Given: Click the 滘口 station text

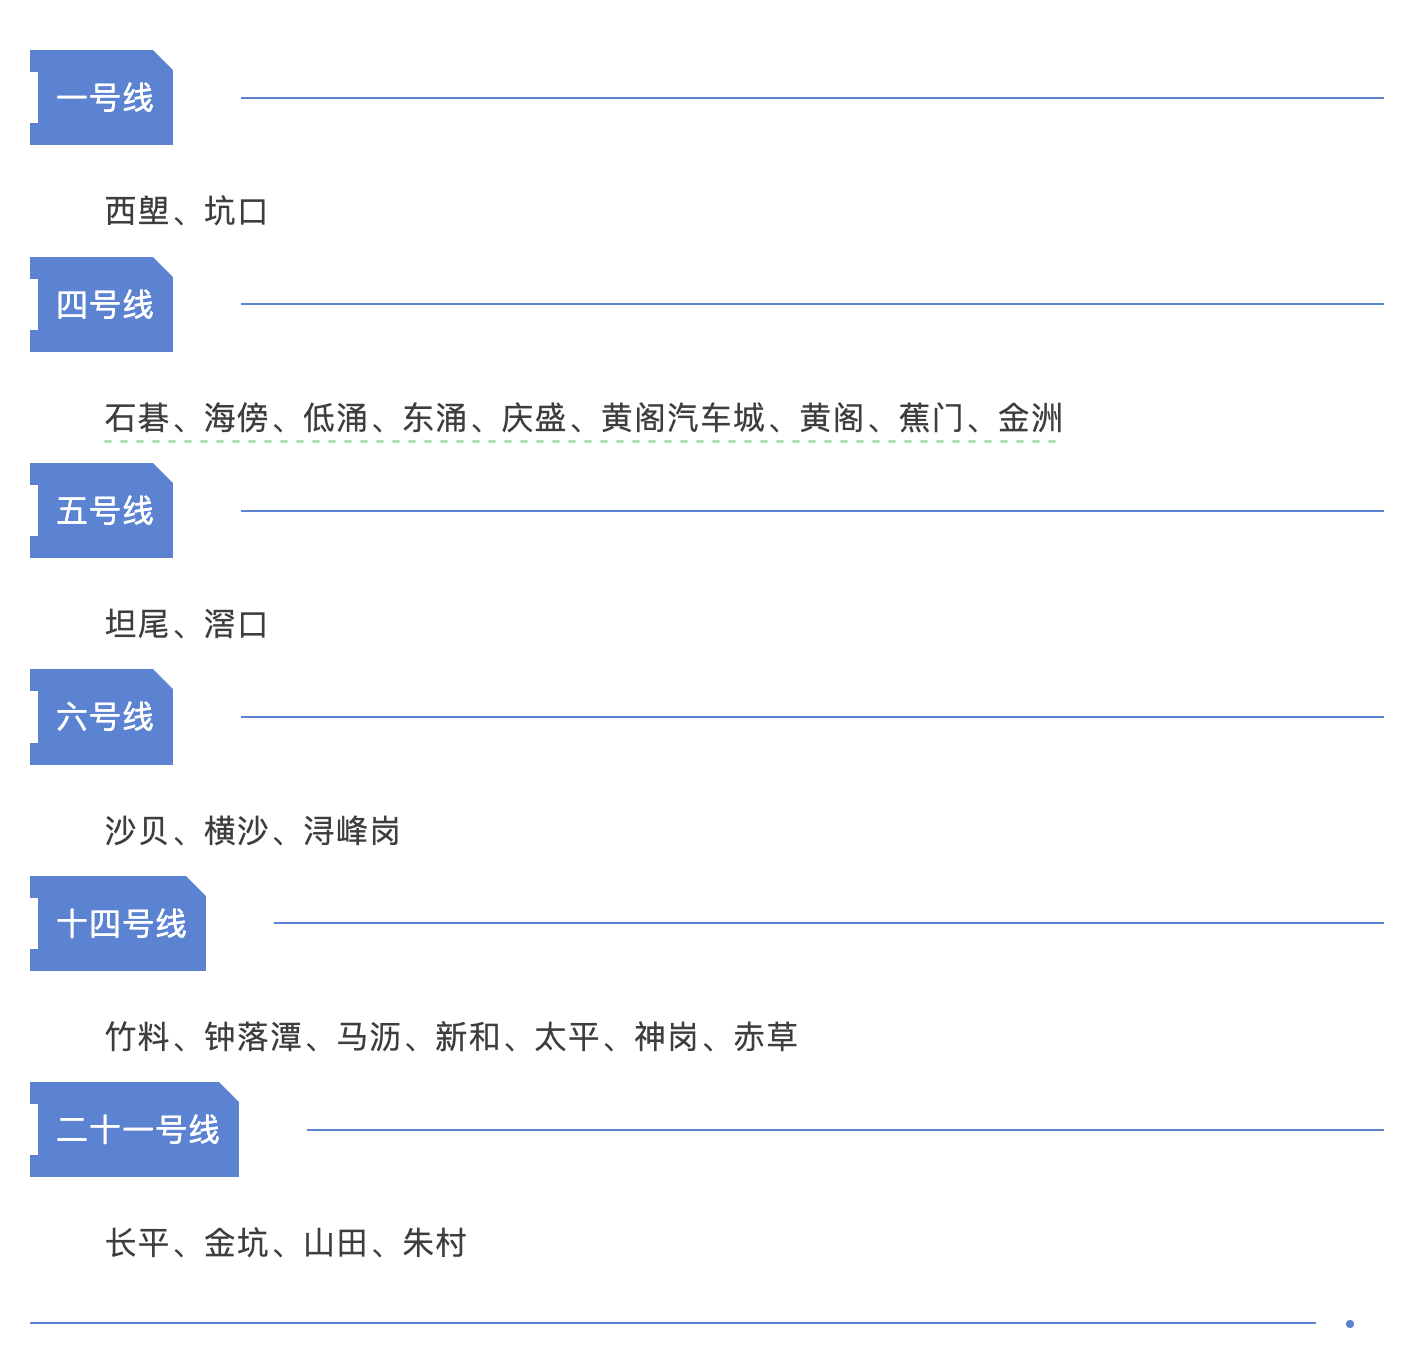Looking at the screenshot, I should click(236, 625).
